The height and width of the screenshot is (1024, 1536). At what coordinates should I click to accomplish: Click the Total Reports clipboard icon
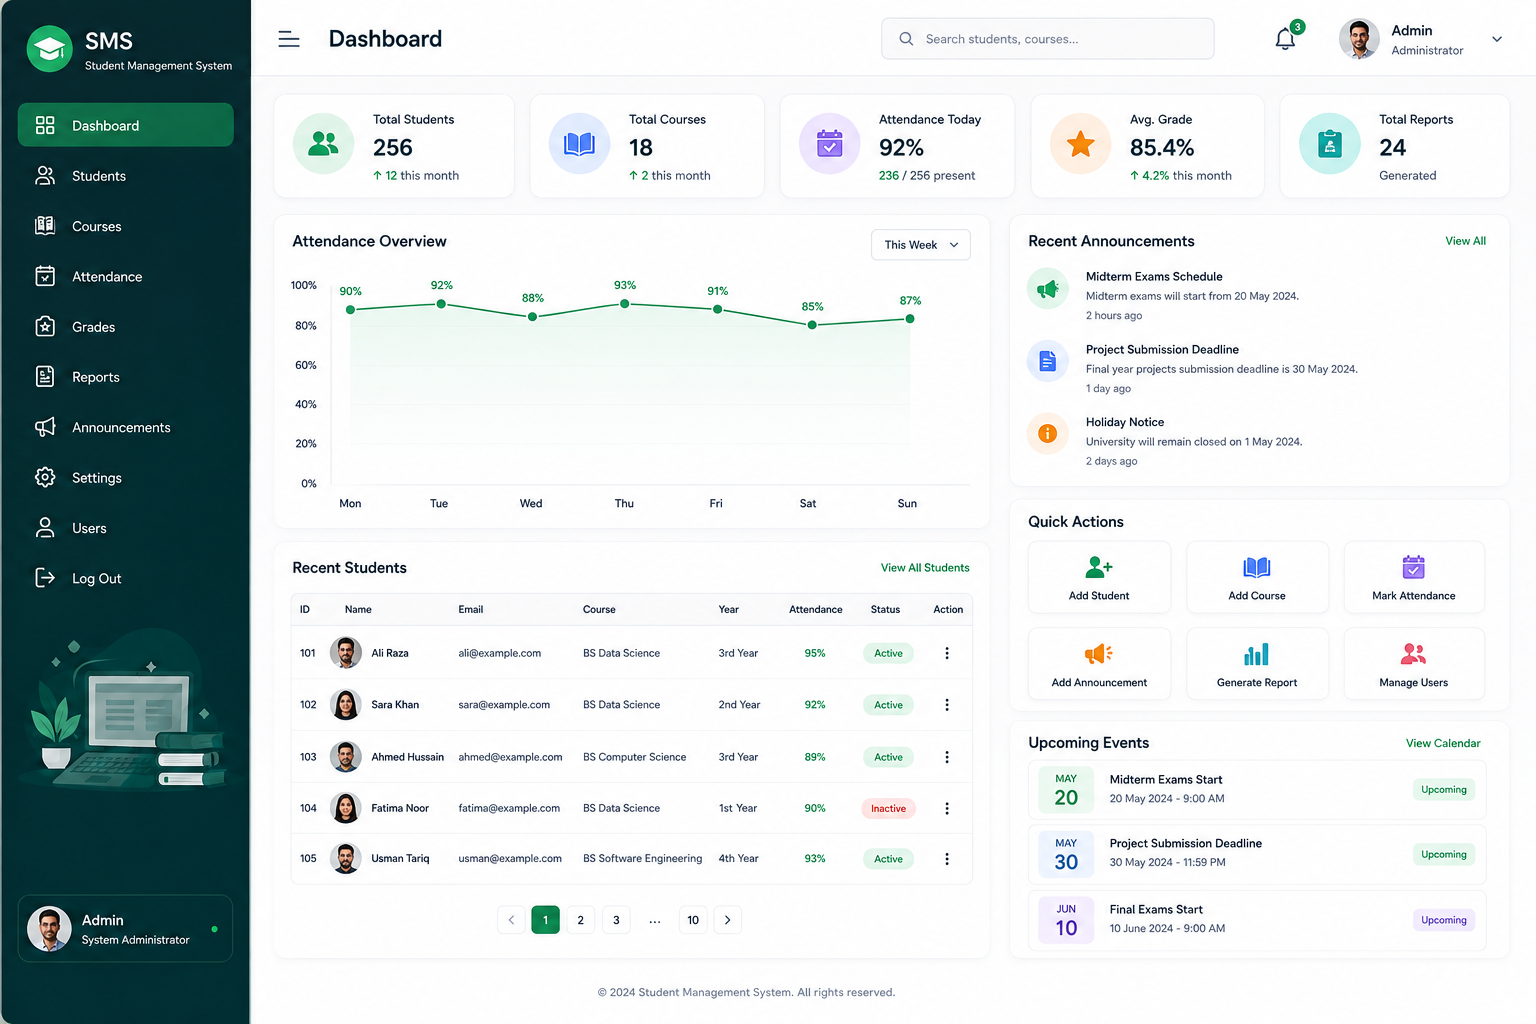pos(1330,144)
